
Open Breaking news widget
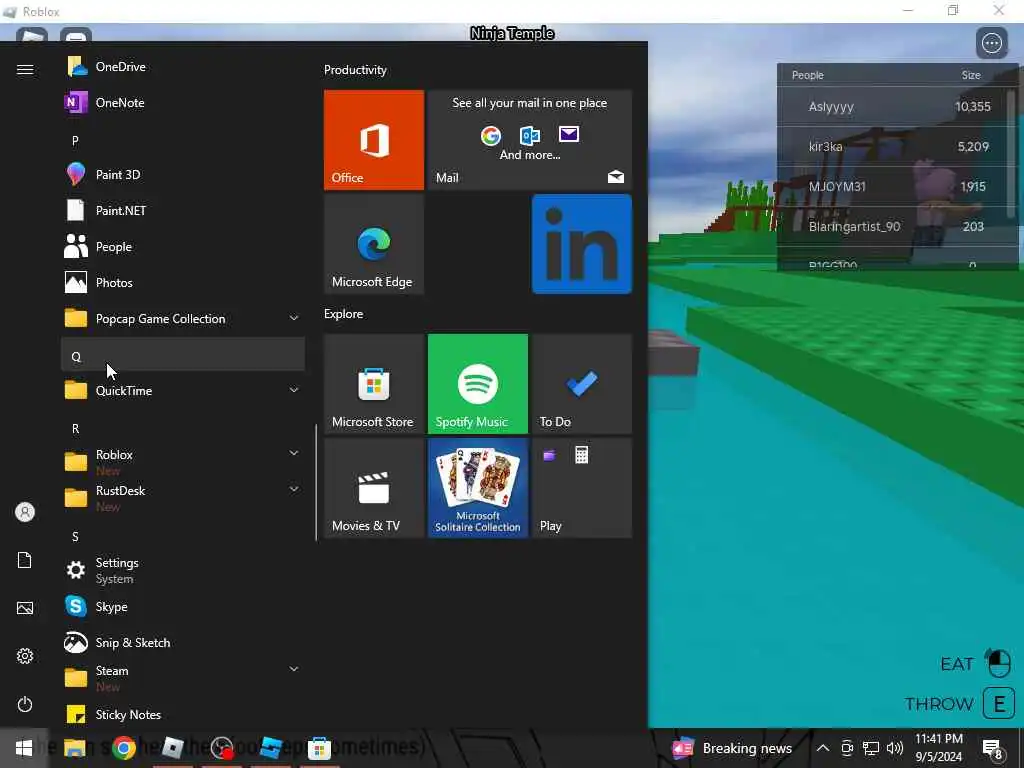point(732,748)
